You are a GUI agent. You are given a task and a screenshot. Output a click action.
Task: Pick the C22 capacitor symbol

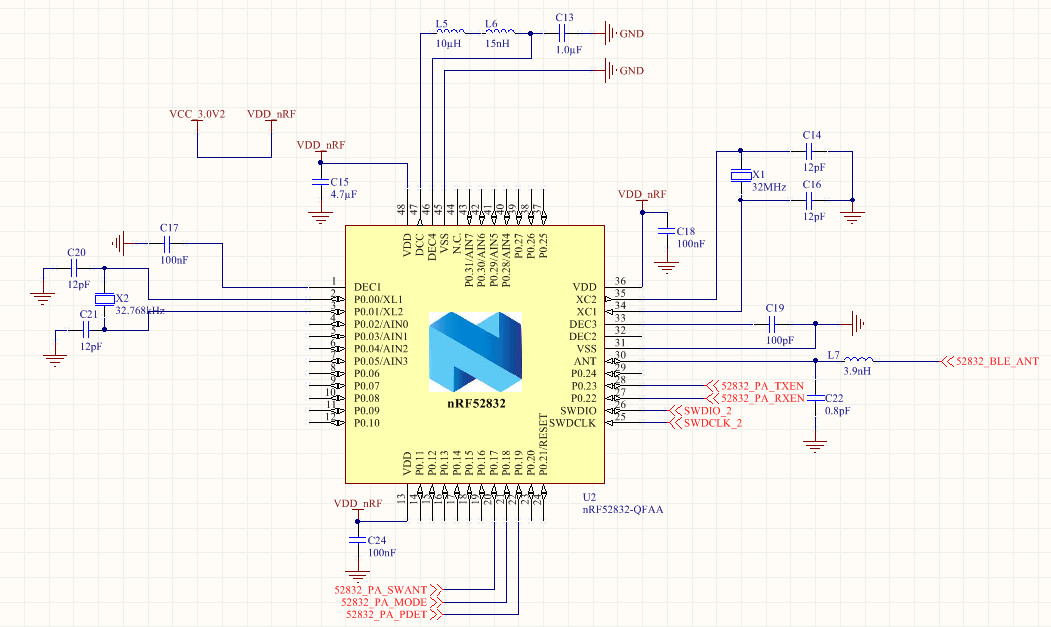point(815,398)
